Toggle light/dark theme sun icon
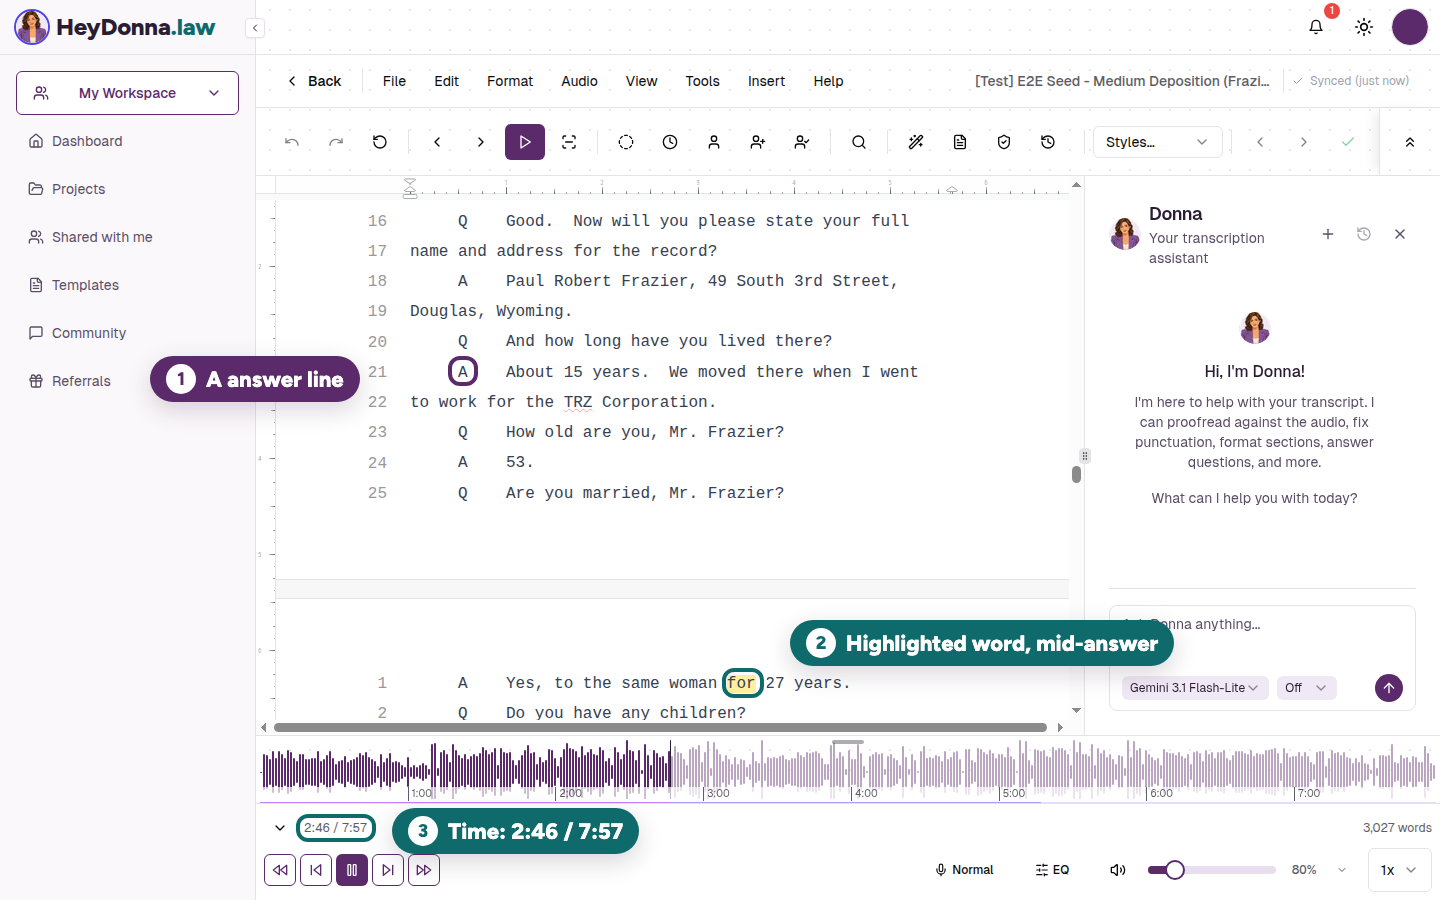Image resolution: width=1440 pixels, height=900 pixels. pos(1364,27)
